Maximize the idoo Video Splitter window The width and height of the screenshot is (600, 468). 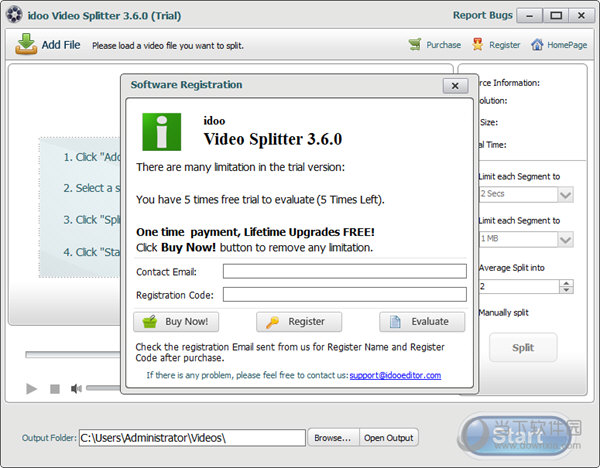coord(556,16)
